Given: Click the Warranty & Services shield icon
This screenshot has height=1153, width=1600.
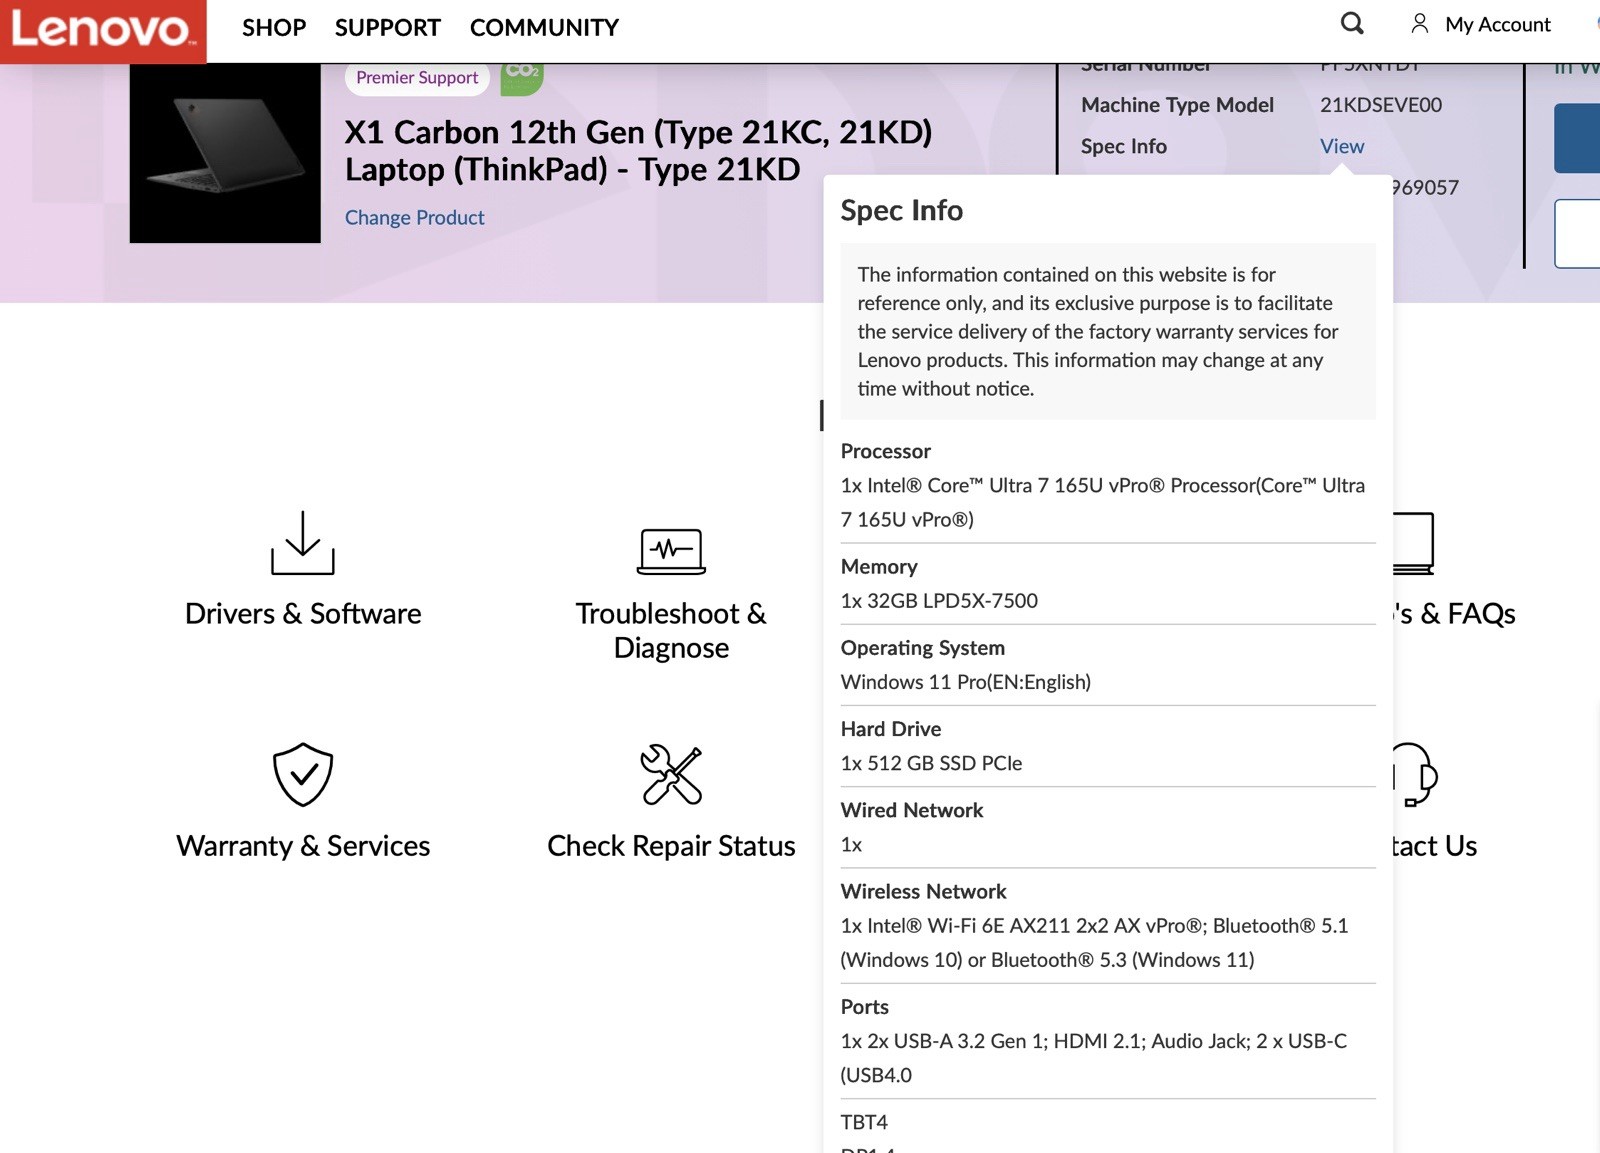Looking at the screenshot, I should coord(303,774).
